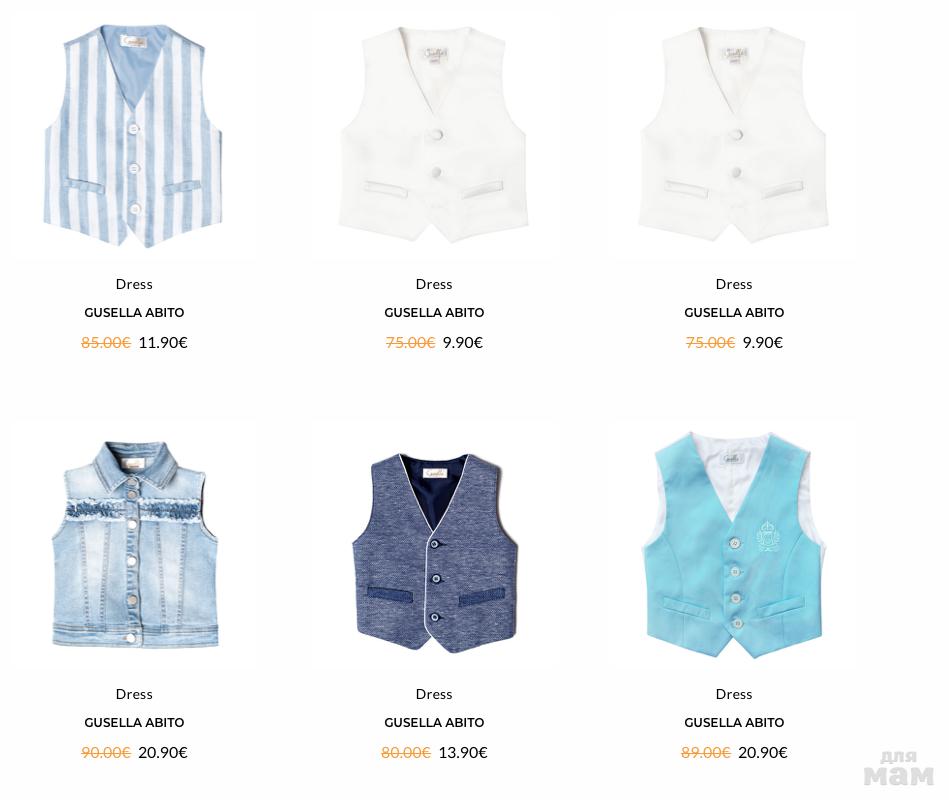Click GUSELLA ABITO title under turquoise vest
The image size is (949, 800).
[734, 723]
